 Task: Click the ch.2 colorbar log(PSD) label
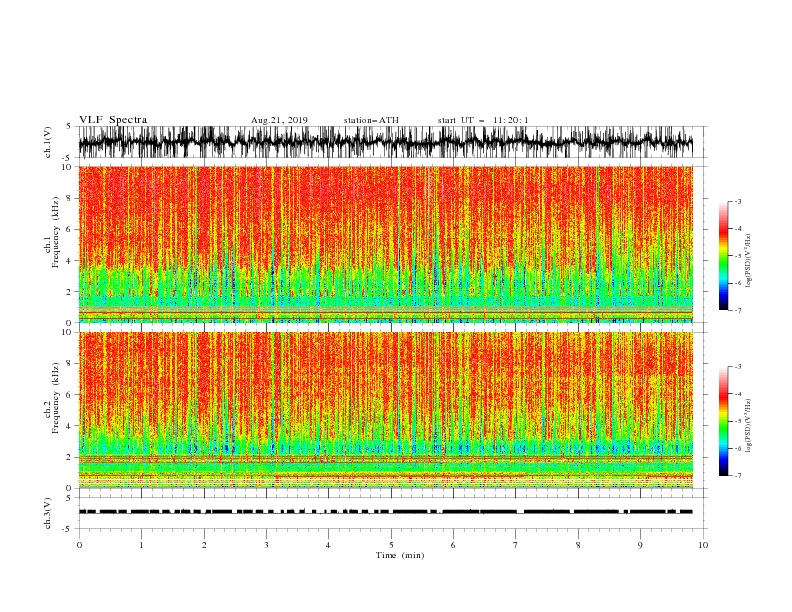click(x=748, y=426)
